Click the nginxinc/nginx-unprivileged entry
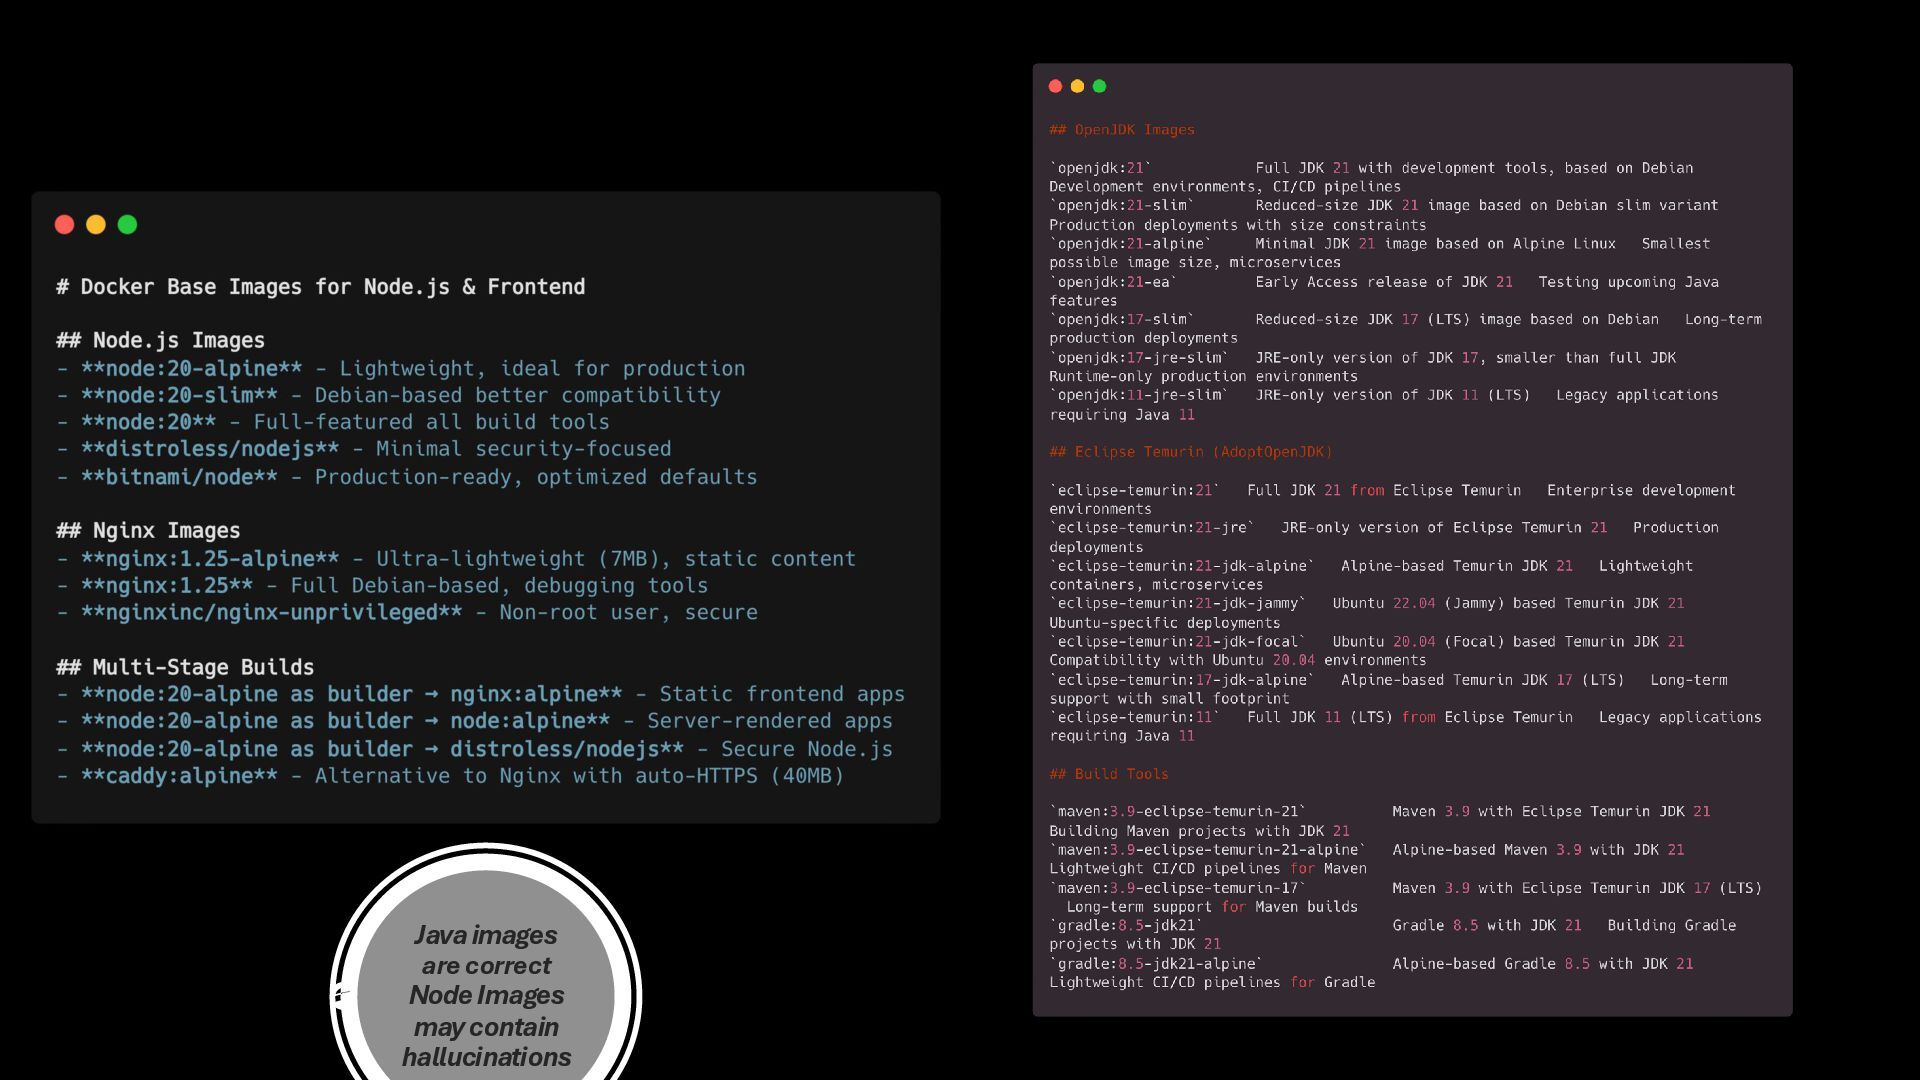Screen dimensions: 1920x1080 pyautogui.click(x=407, y=612)
